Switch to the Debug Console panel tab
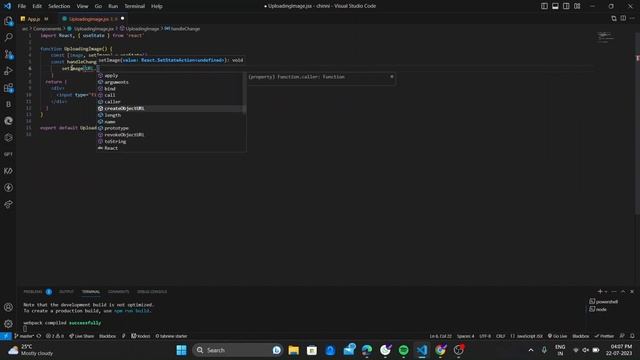The width and height of the screenshot is (640, 360). coord(152,292)
